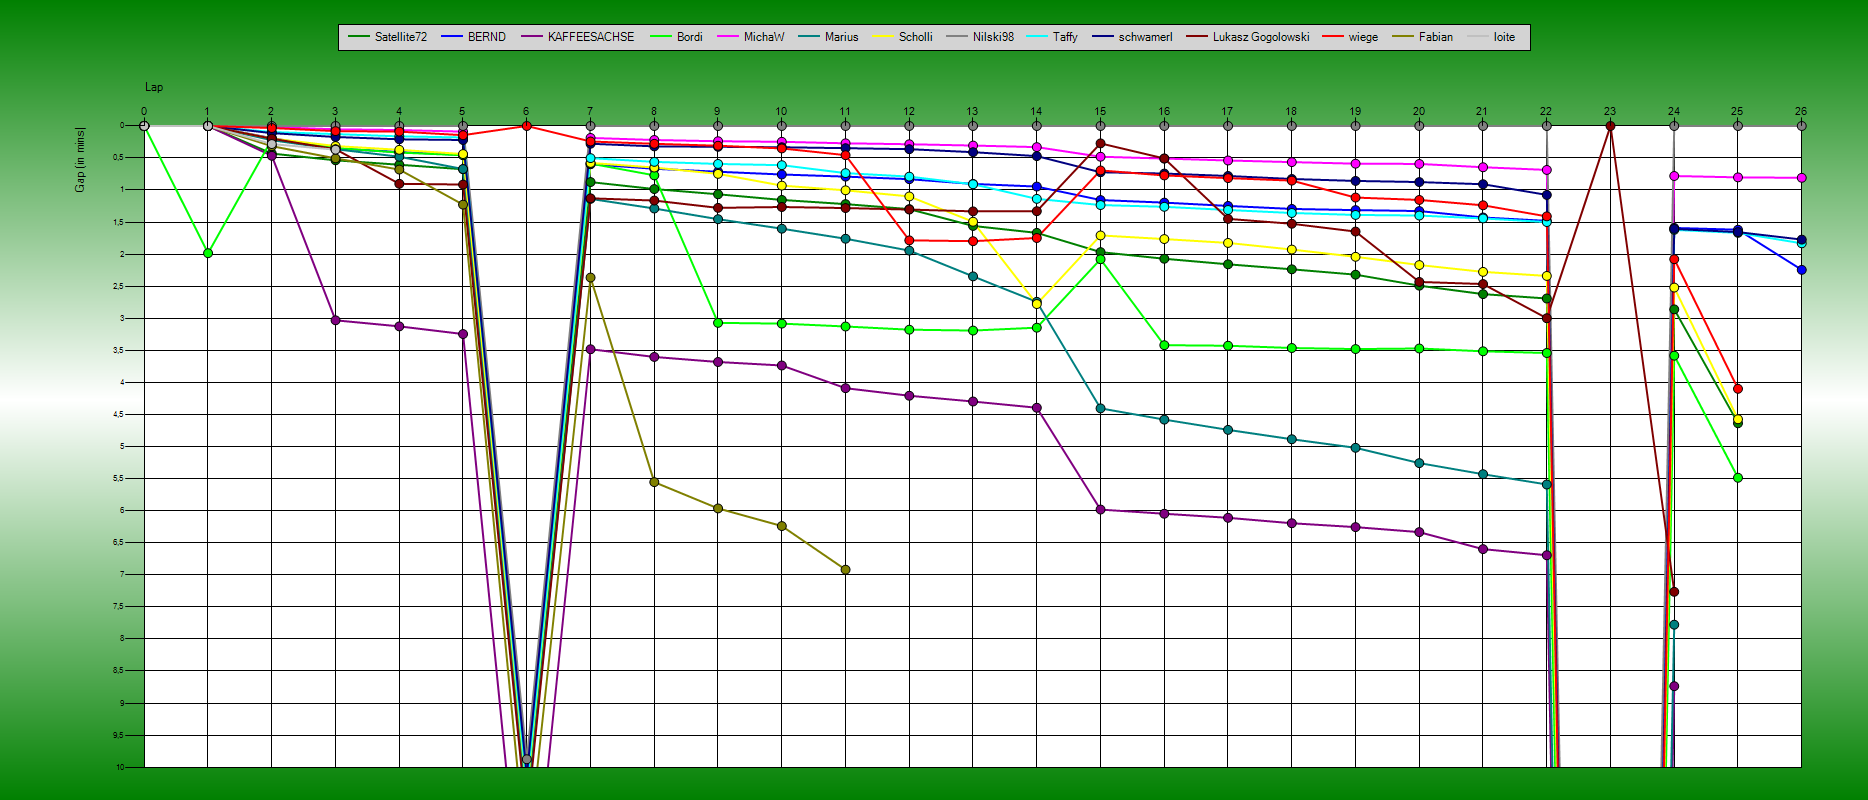Click MichaW's magenta point at lap 26
Viewport: 1868px width, 800px height.
click(1801, 178)
